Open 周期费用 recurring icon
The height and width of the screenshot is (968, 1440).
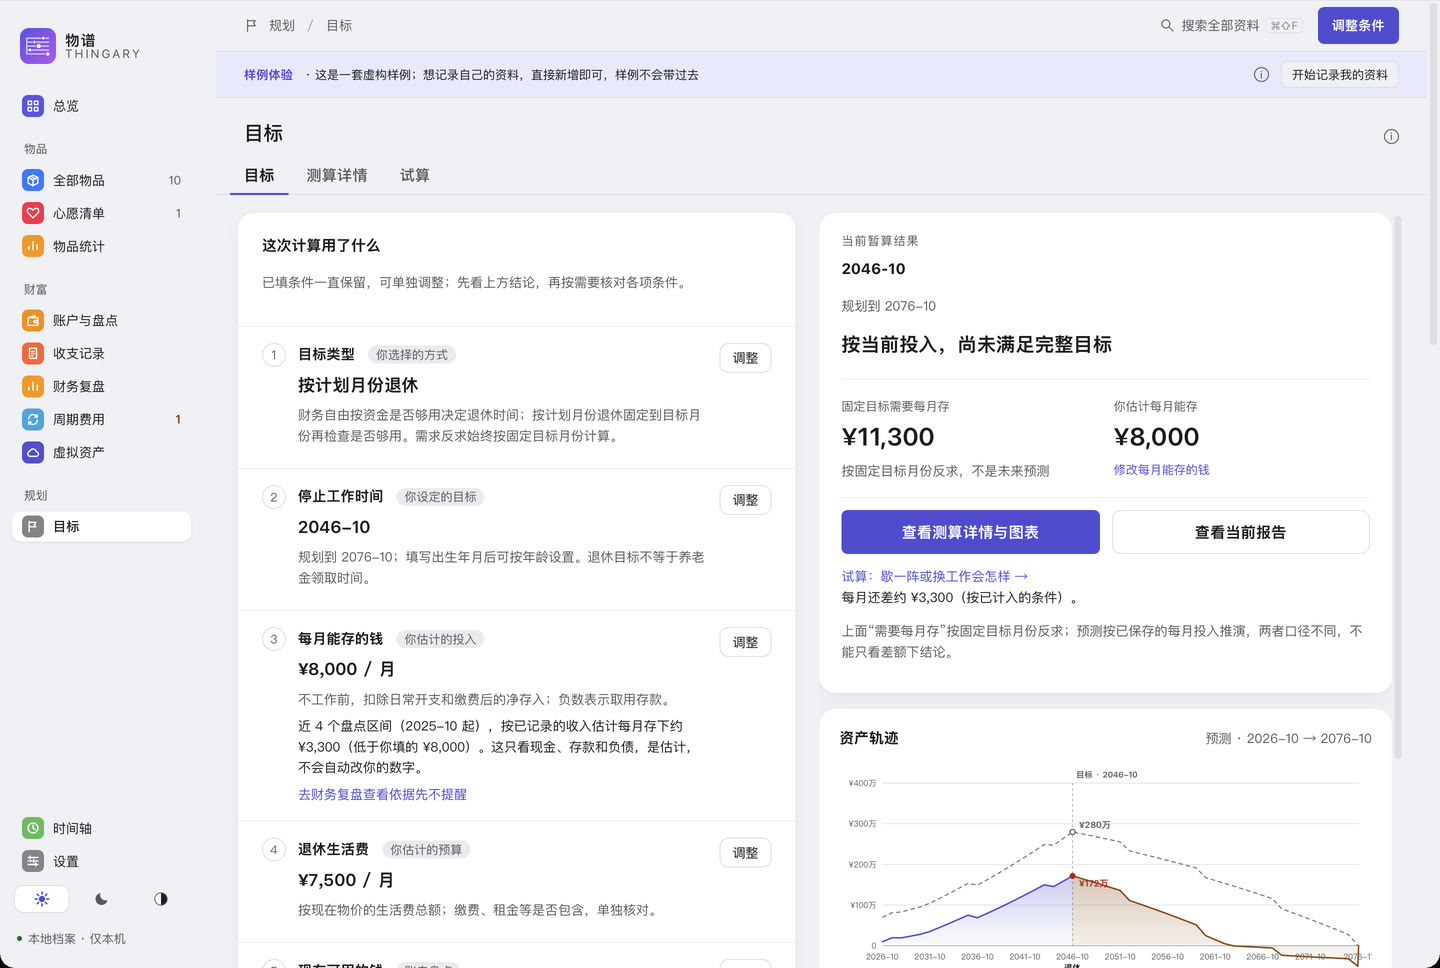[x=33, y=419]
